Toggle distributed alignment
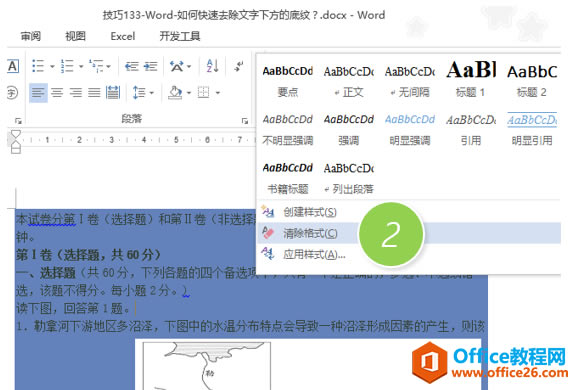575x390 pixels. coord(113,93)
